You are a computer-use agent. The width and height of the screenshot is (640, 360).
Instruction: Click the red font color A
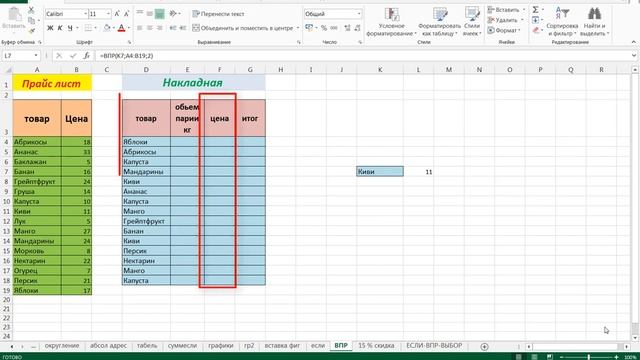click(x=121, y=28)
